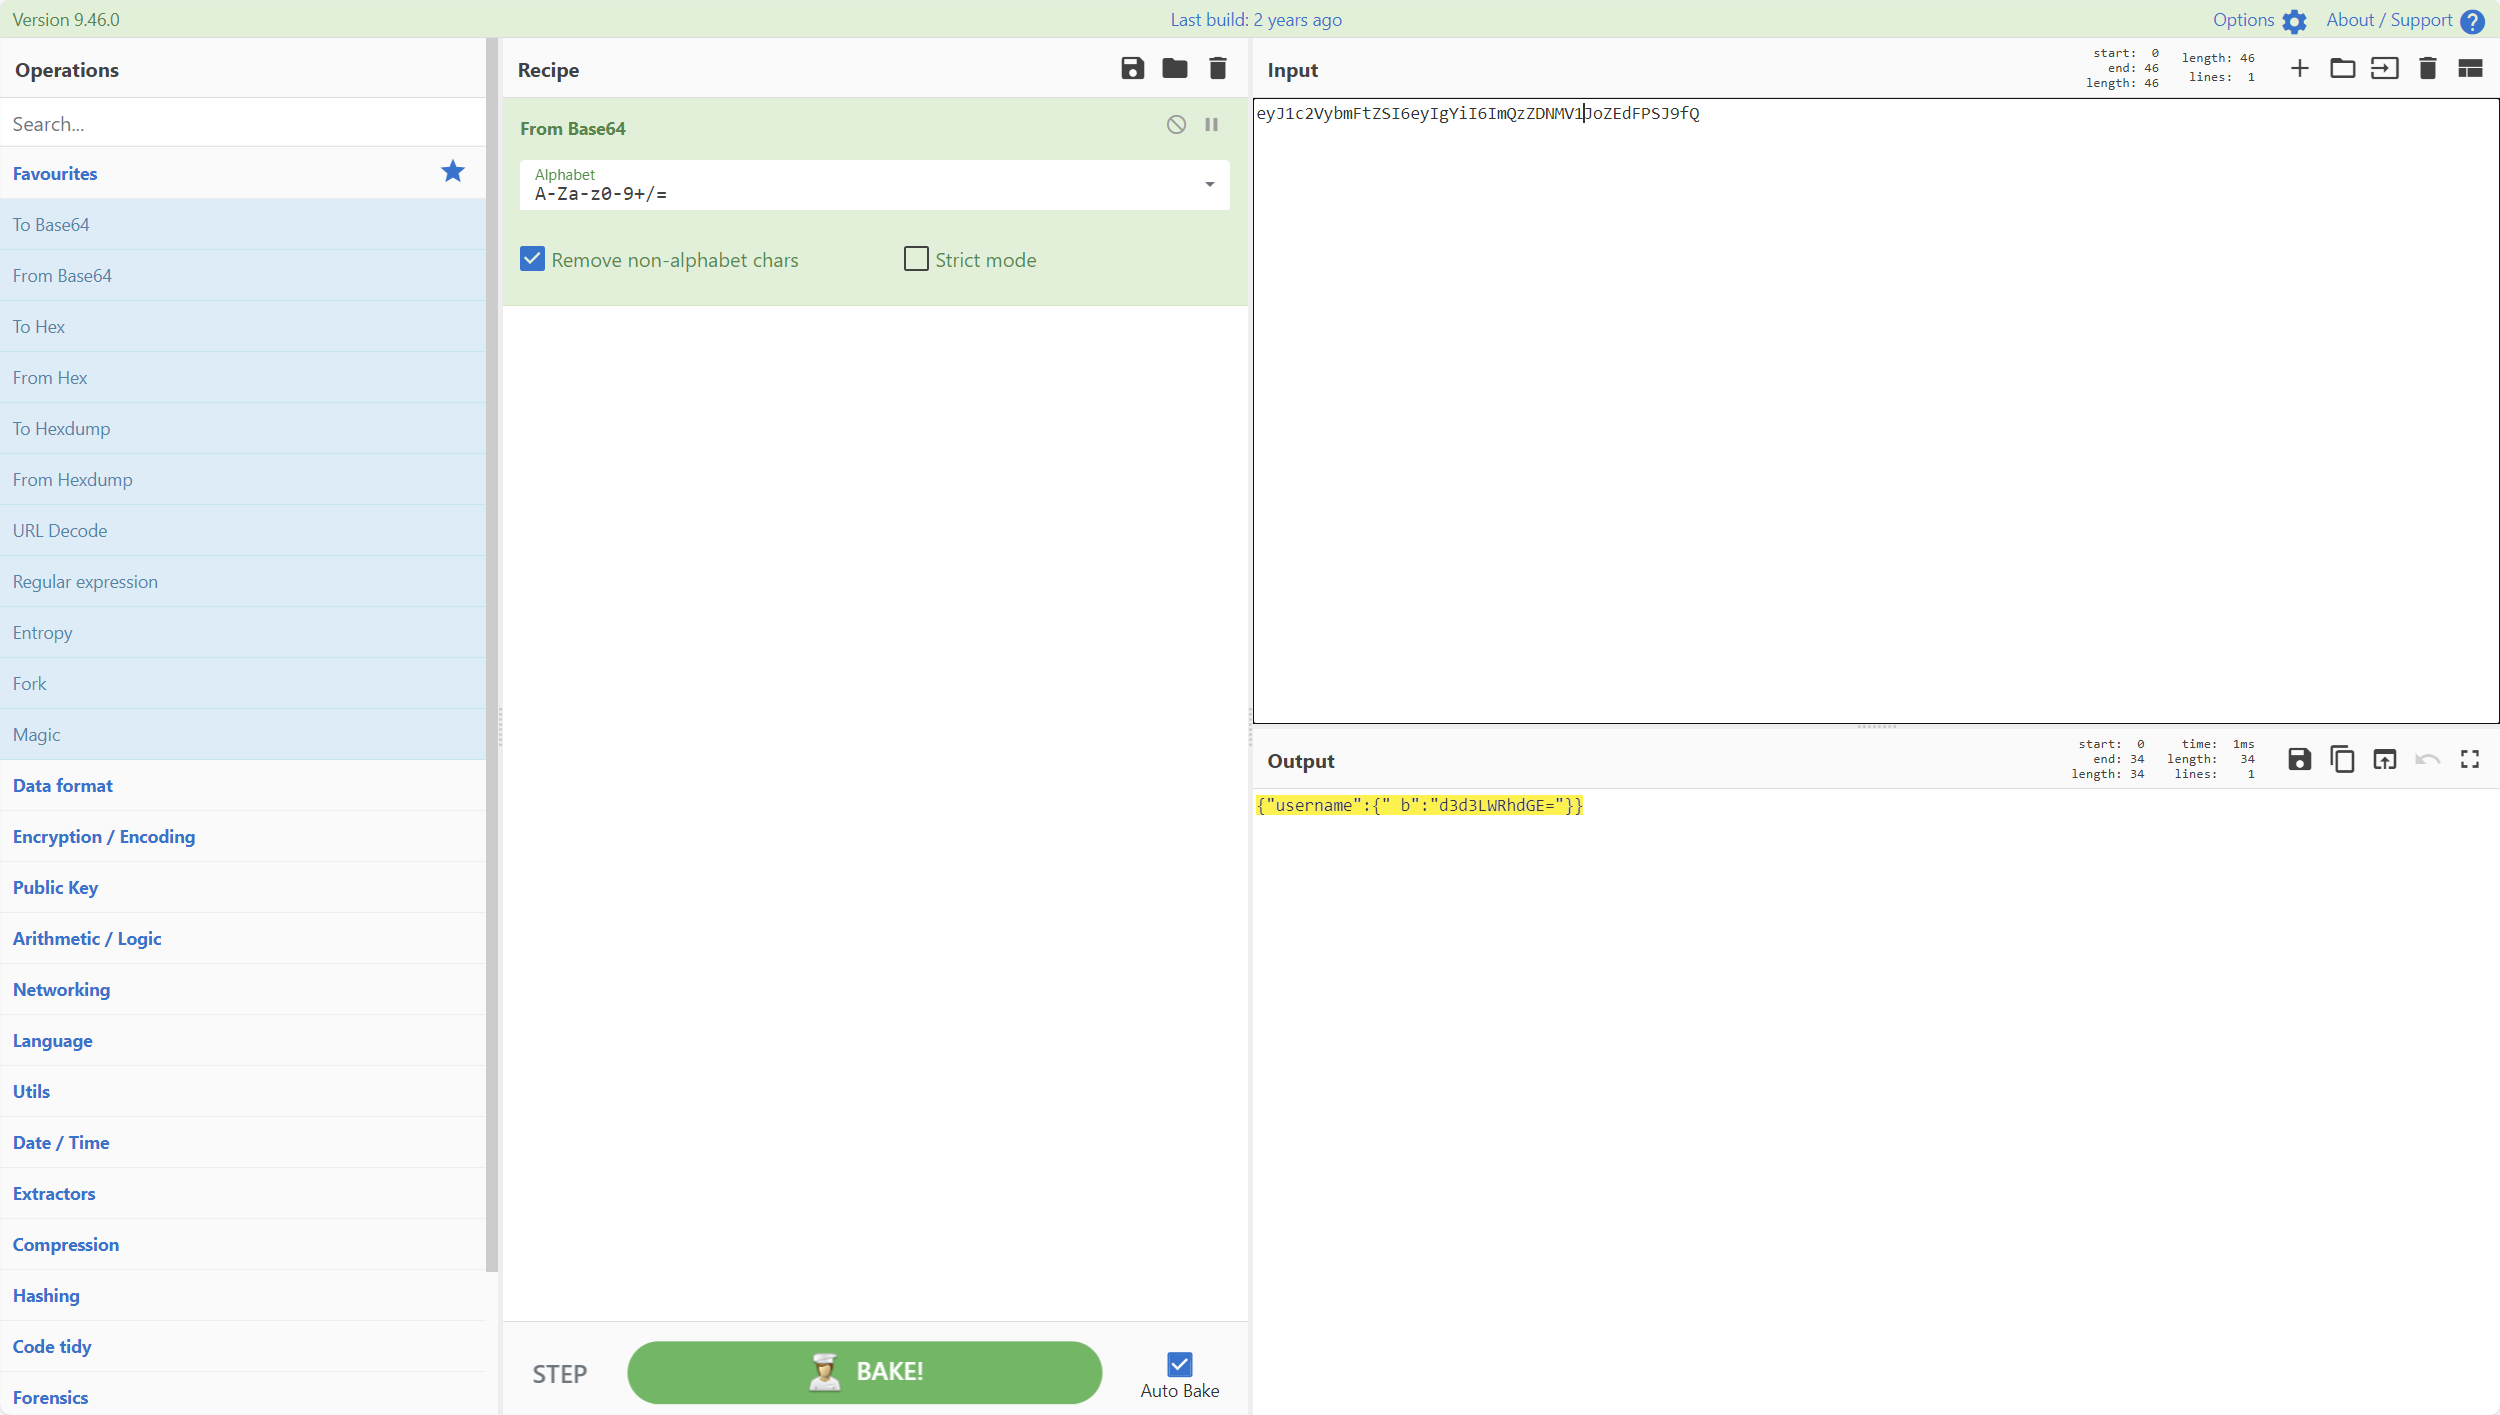
Task: Click the load recipe folder icon
Action: click(x=1174, y=69)
